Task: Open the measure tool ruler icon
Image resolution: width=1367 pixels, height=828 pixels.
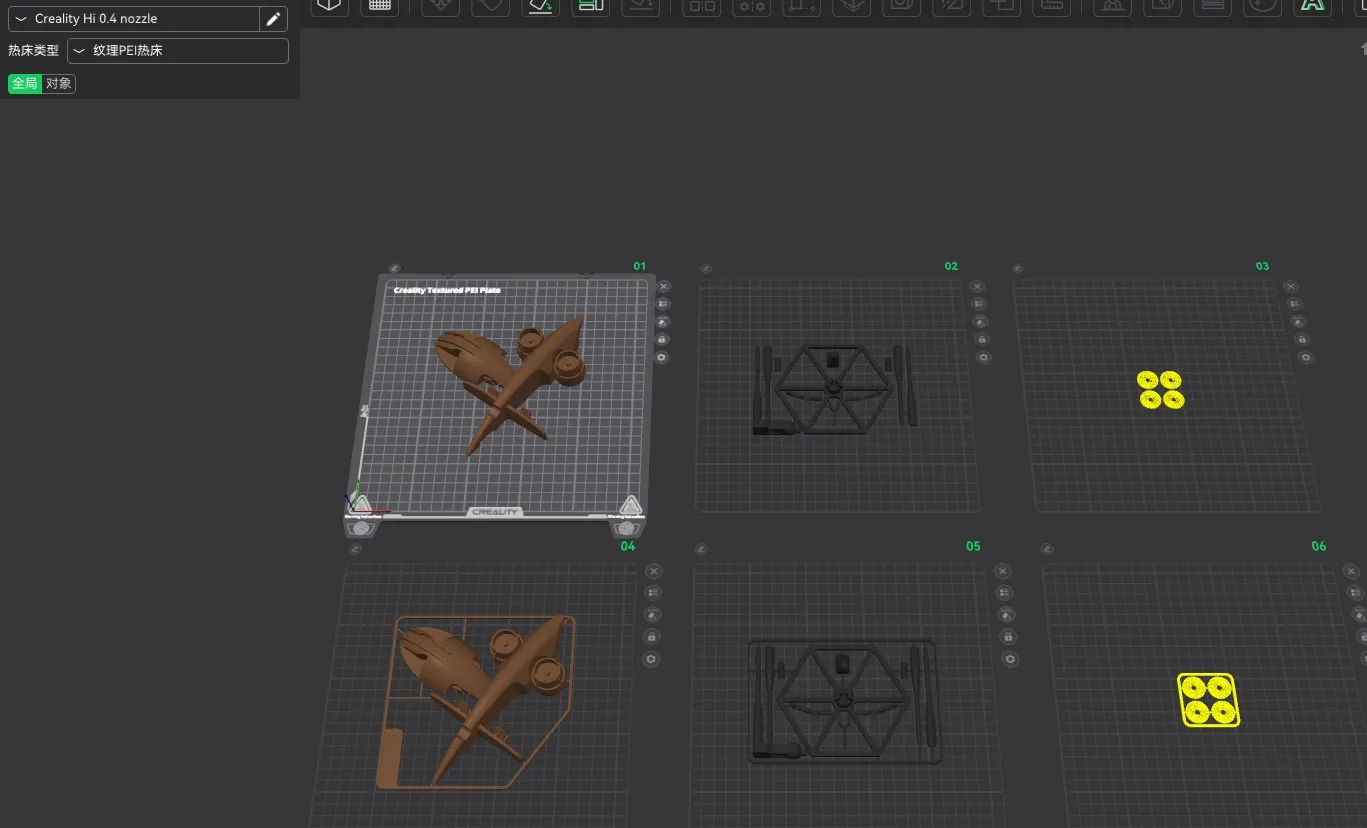Action: [1051, 7]
